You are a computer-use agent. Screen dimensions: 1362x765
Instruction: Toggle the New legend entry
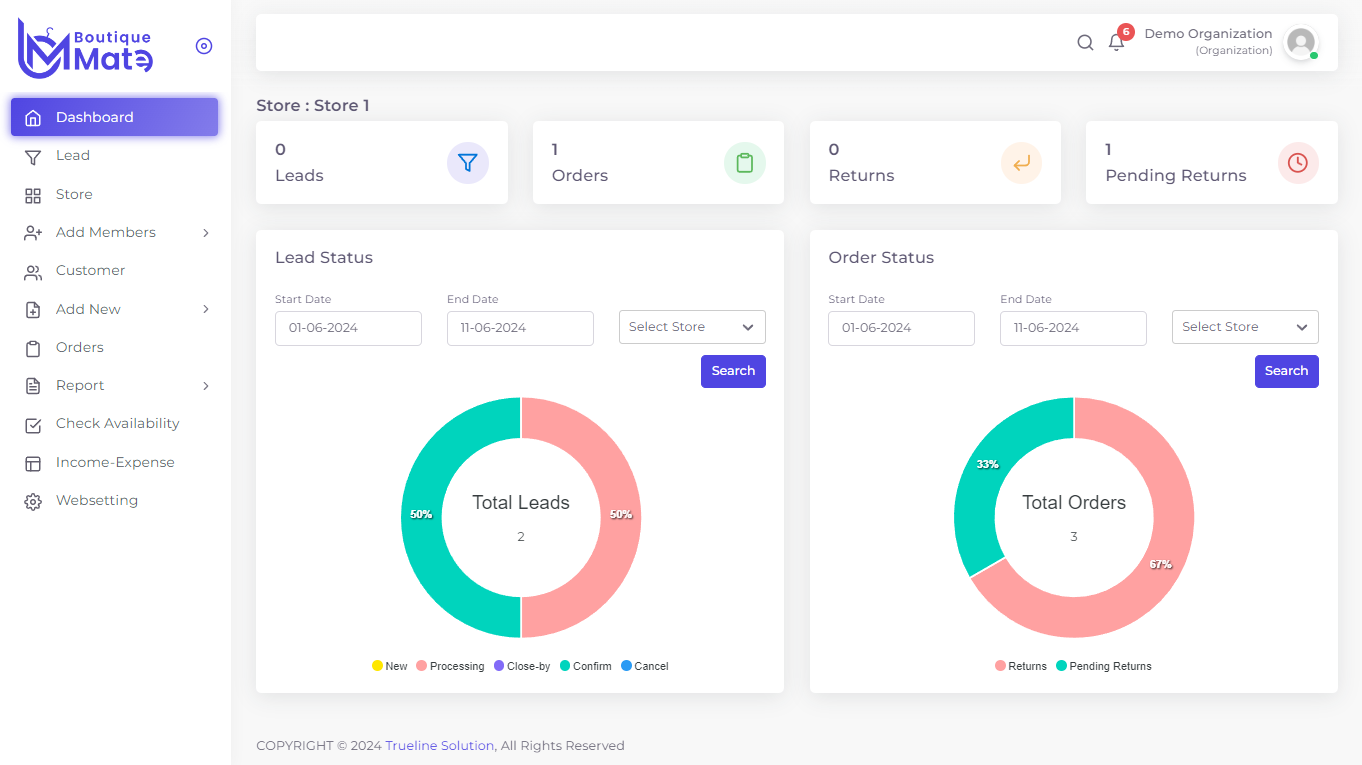(x=390, y=666)
